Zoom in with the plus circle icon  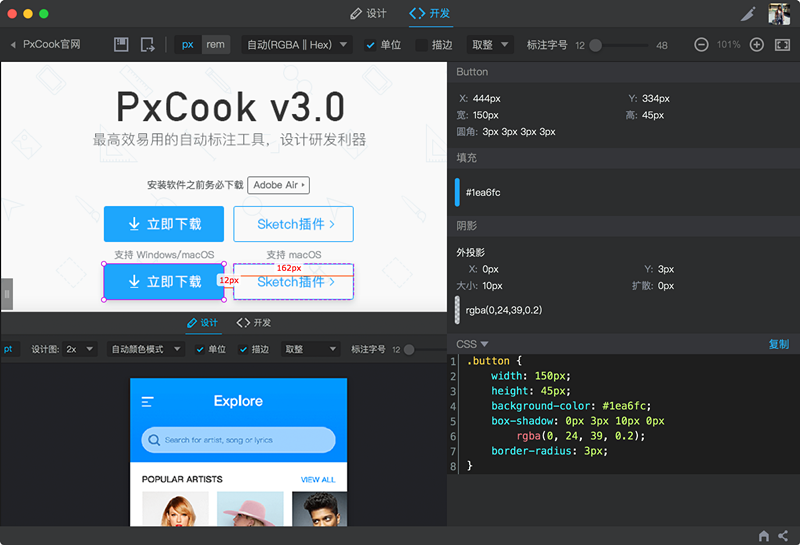tap(757, 44)
